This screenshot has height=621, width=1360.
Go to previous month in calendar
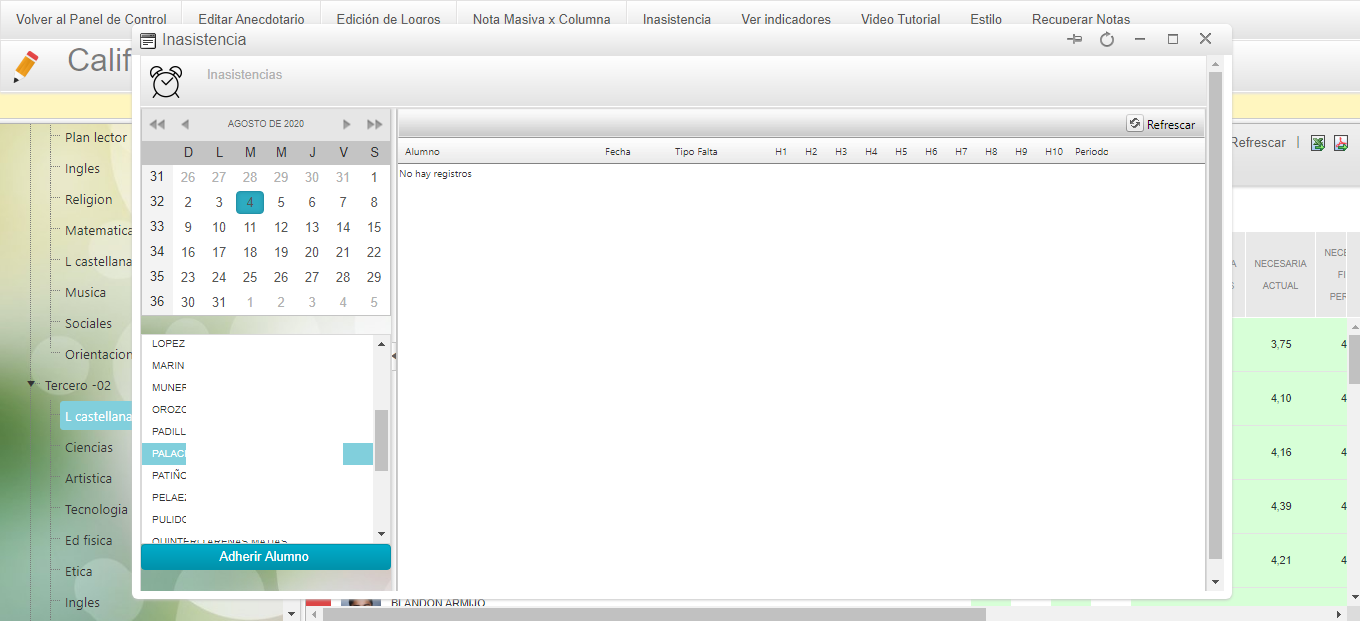[185, 124]
